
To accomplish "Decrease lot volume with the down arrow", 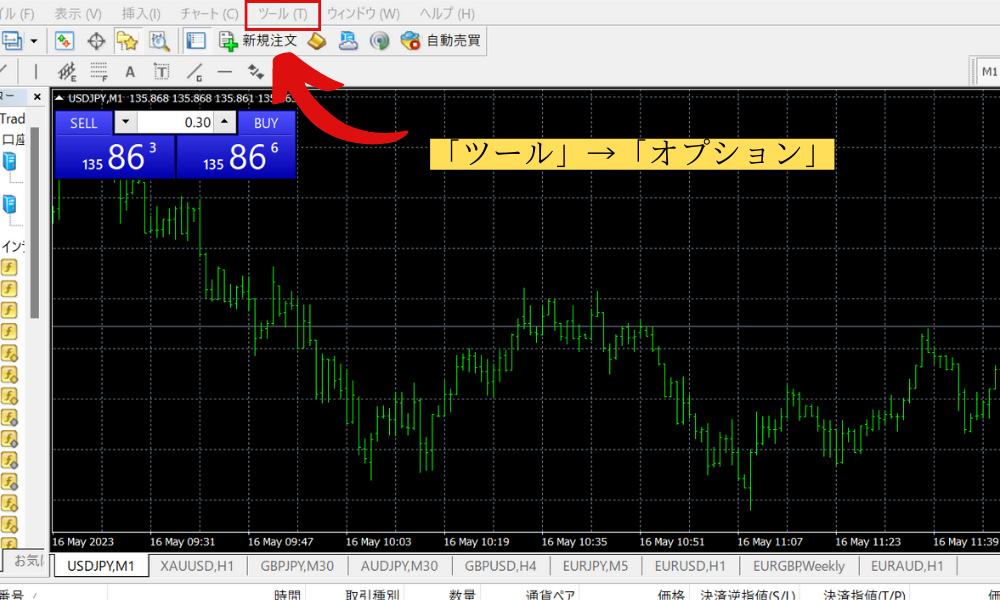I will coord(124,122).
